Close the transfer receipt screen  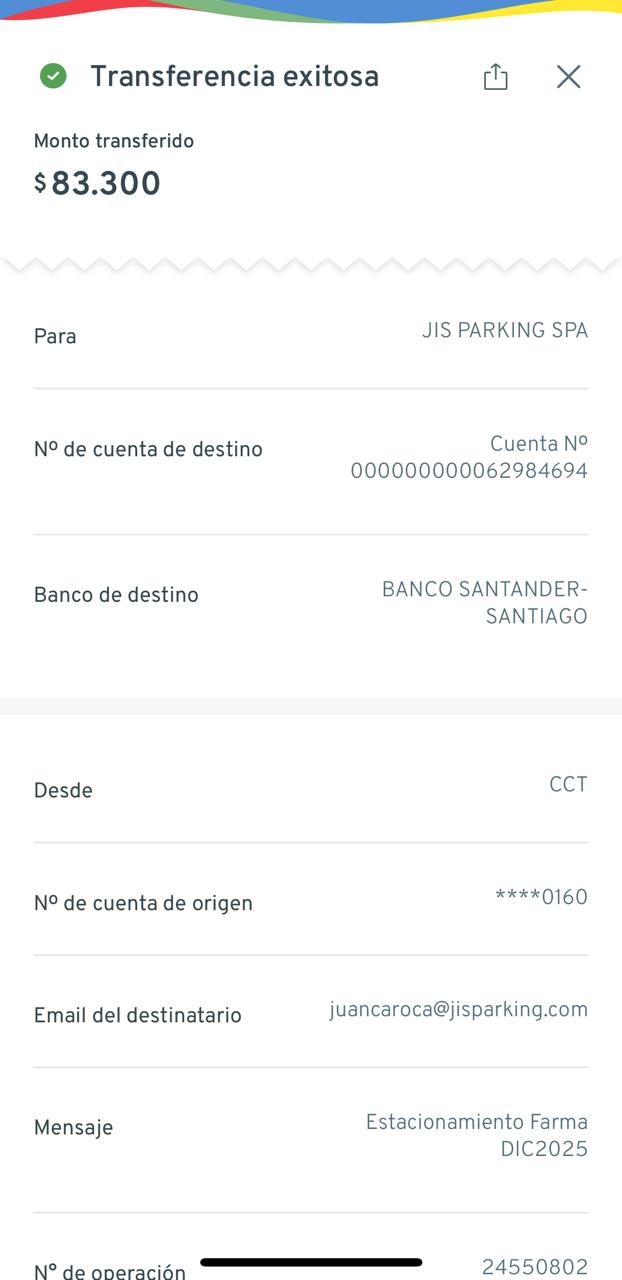pos(568,77)
